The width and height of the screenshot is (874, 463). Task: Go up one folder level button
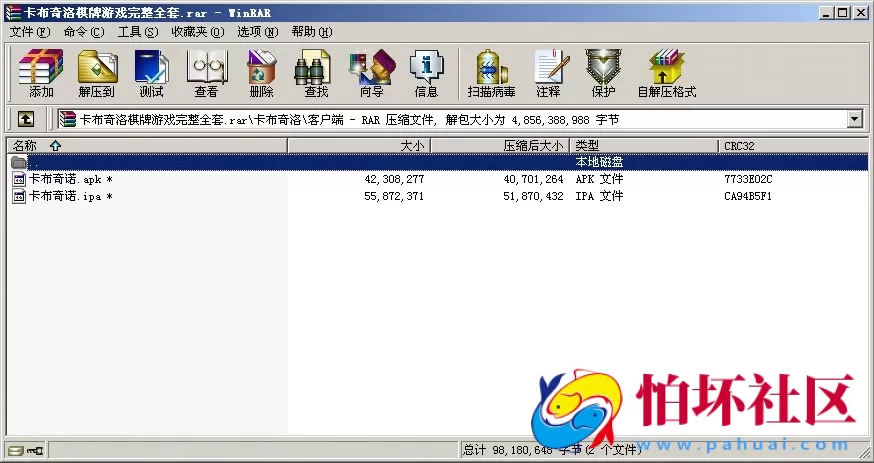click(26, 119)
